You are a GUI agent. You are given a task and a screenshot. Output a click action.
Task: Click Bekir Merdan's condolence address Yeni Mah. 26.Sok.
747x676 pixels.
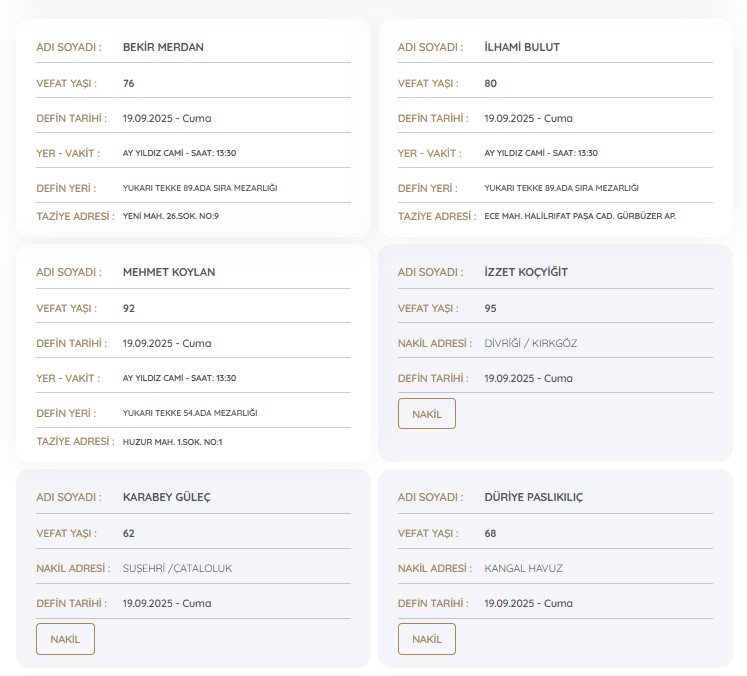tap(170, 216)
